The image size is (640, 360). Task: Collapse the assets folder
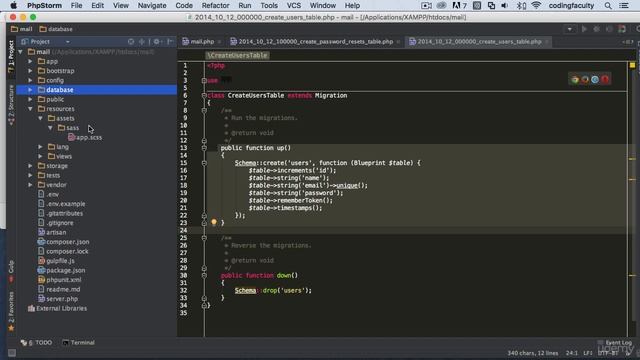tap(40, 118)
